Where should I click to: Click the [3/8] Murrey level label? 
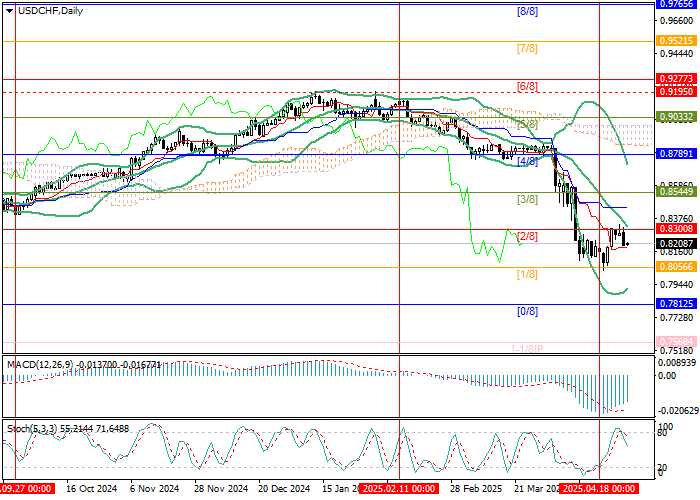pos(527,199)
